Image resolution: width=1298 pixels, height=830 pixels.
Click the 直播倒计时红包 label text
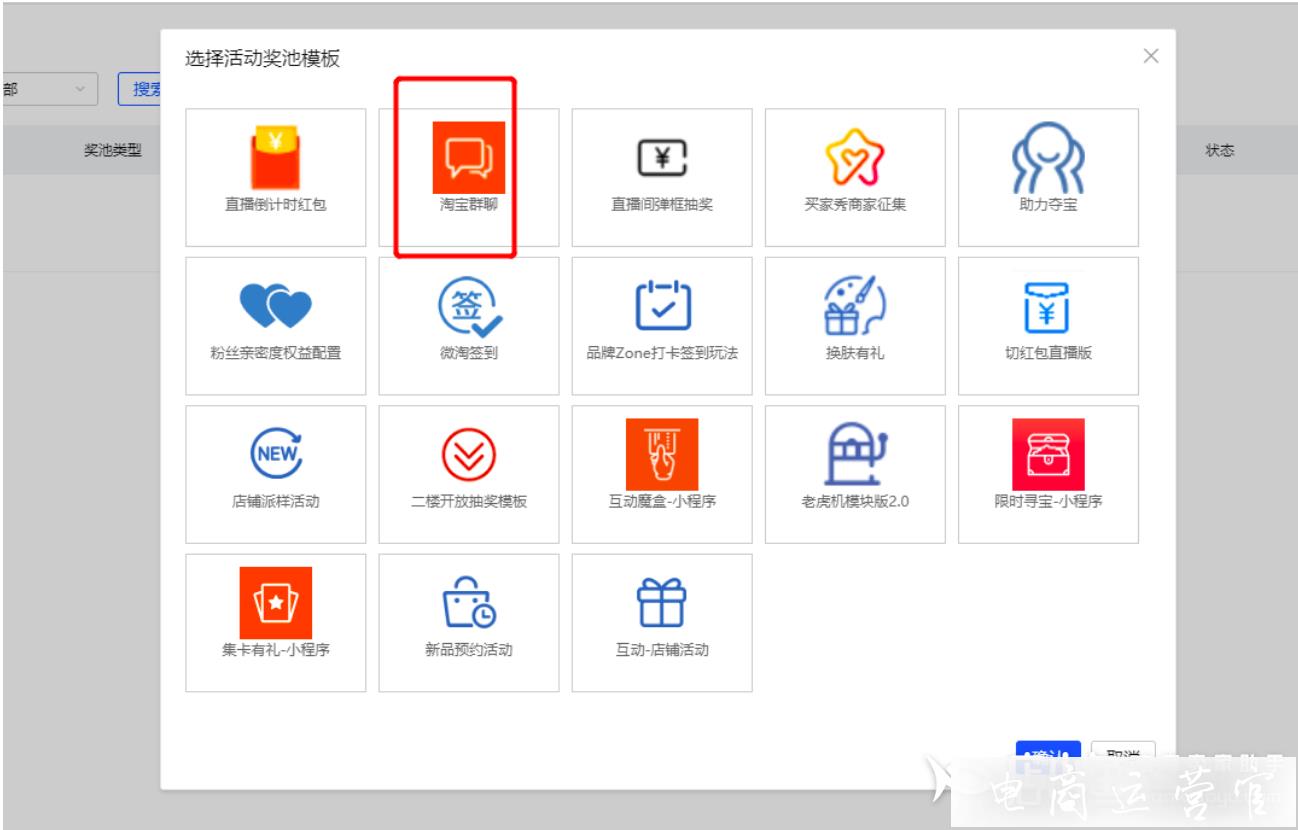pos(275,206)
